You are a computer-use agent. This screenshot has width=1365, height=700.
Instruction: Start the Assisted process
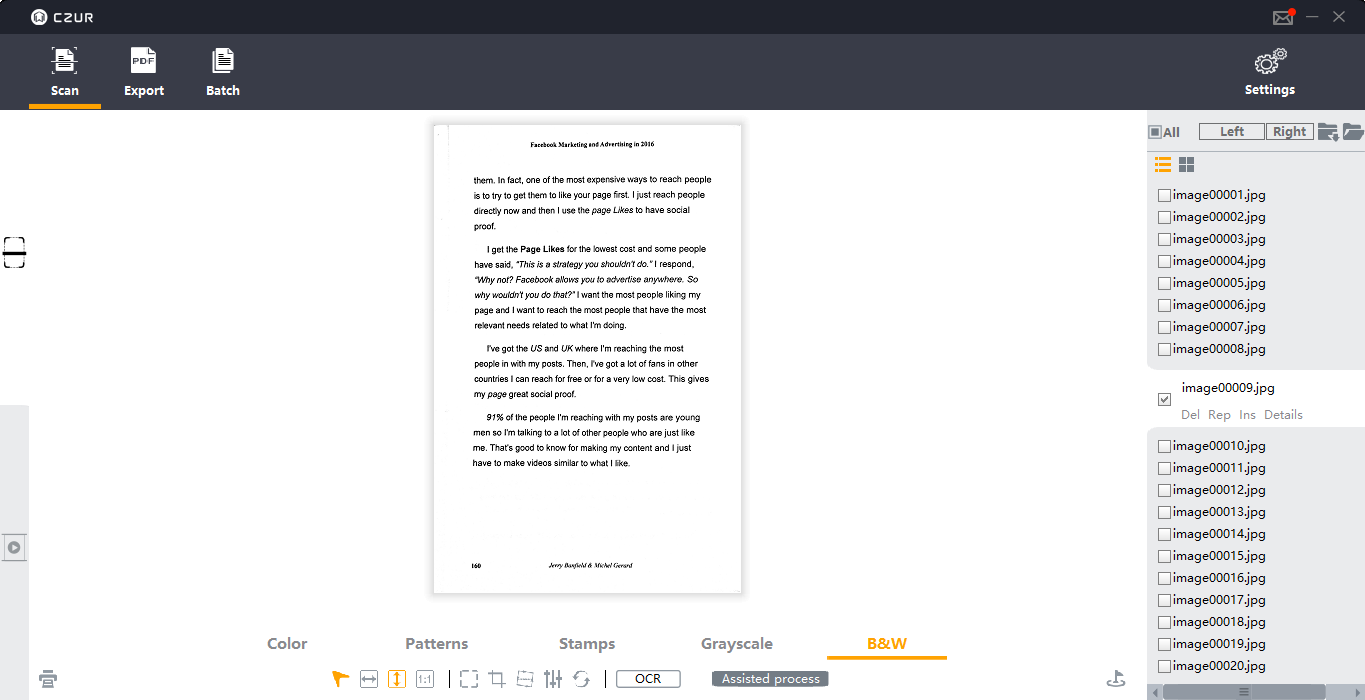(769, 678)
